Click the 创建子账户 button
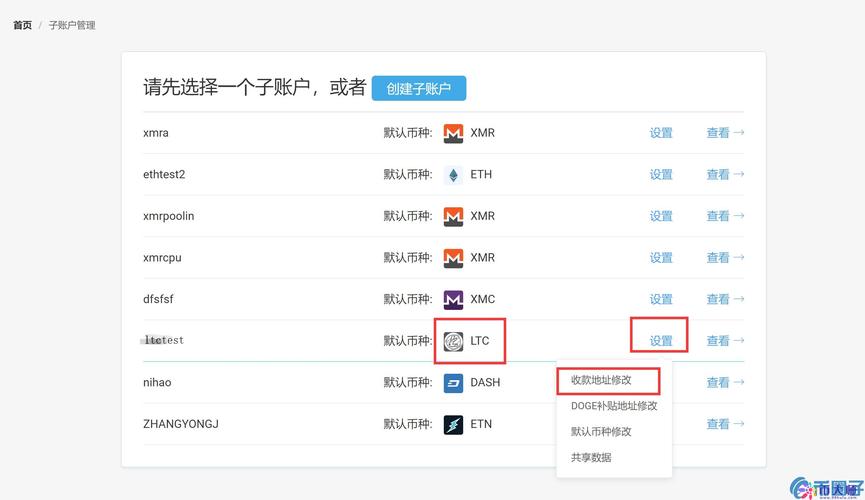The width and height of the screenshot is (865, 500). [419, 88]
